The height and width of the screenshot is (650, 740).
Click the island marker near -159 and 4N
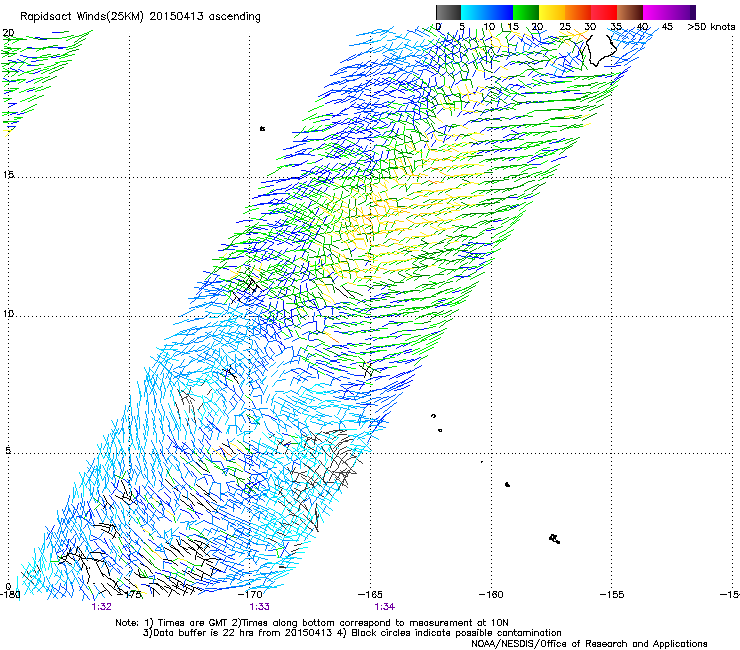(507, 484)
